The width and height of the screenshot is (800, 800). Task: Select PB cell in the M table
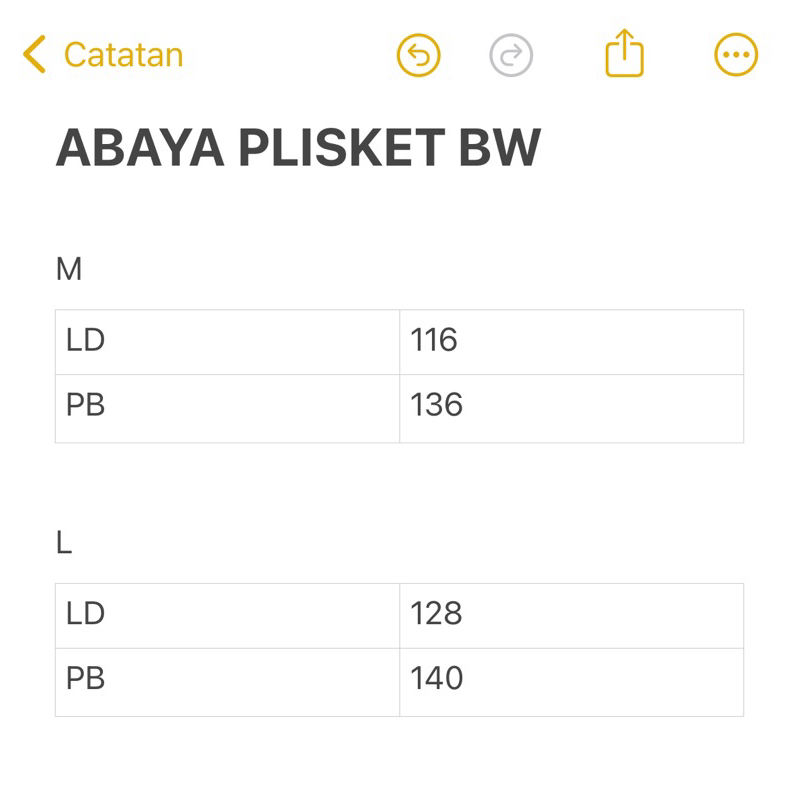[x=227, y=408]
